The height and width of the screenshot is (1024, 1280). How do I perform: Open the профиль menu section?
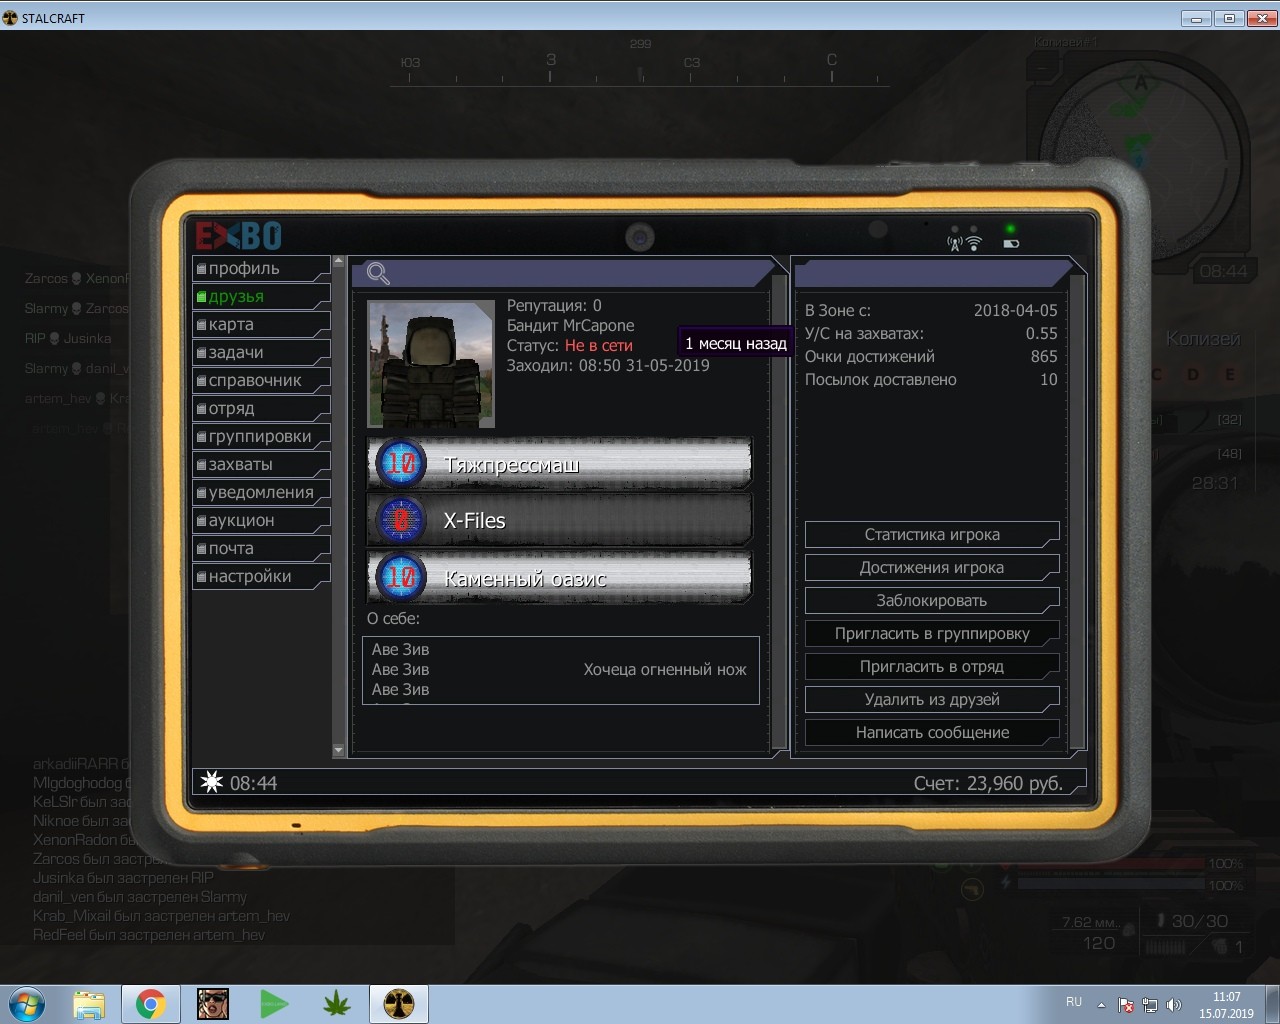261,269
